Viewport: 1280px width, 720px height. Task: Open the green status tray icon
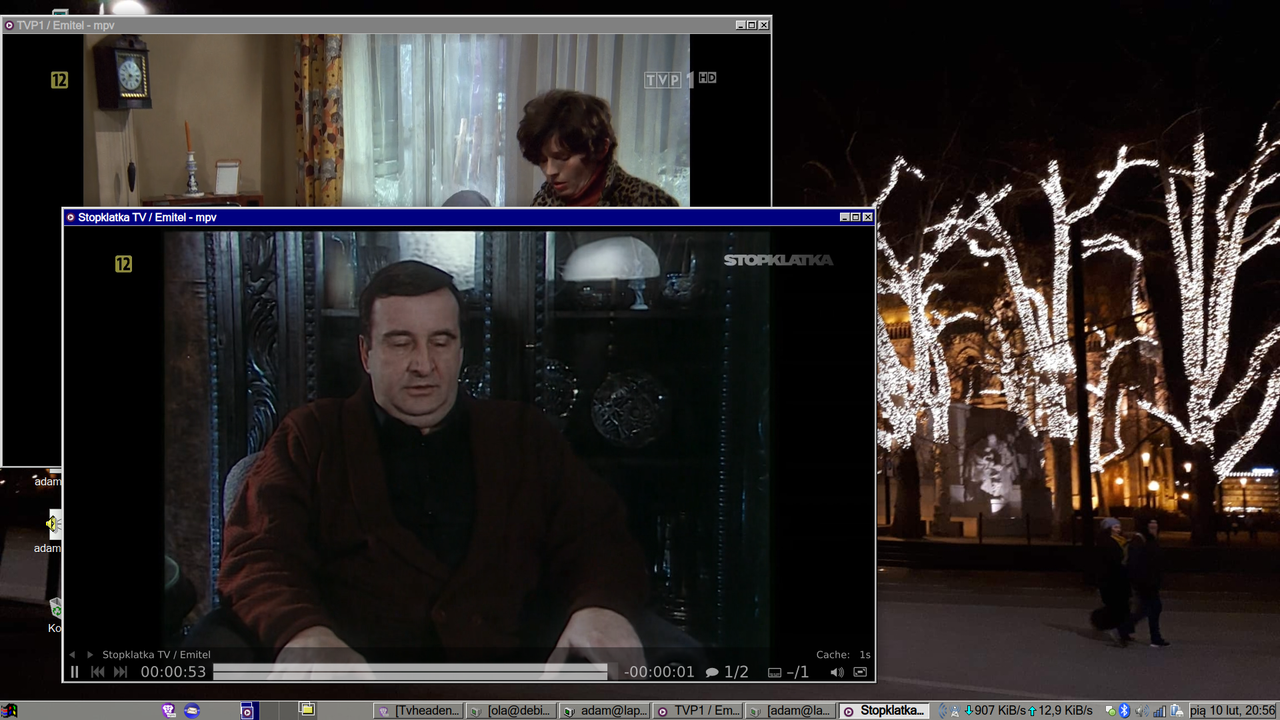click(x=1110, y=711)
